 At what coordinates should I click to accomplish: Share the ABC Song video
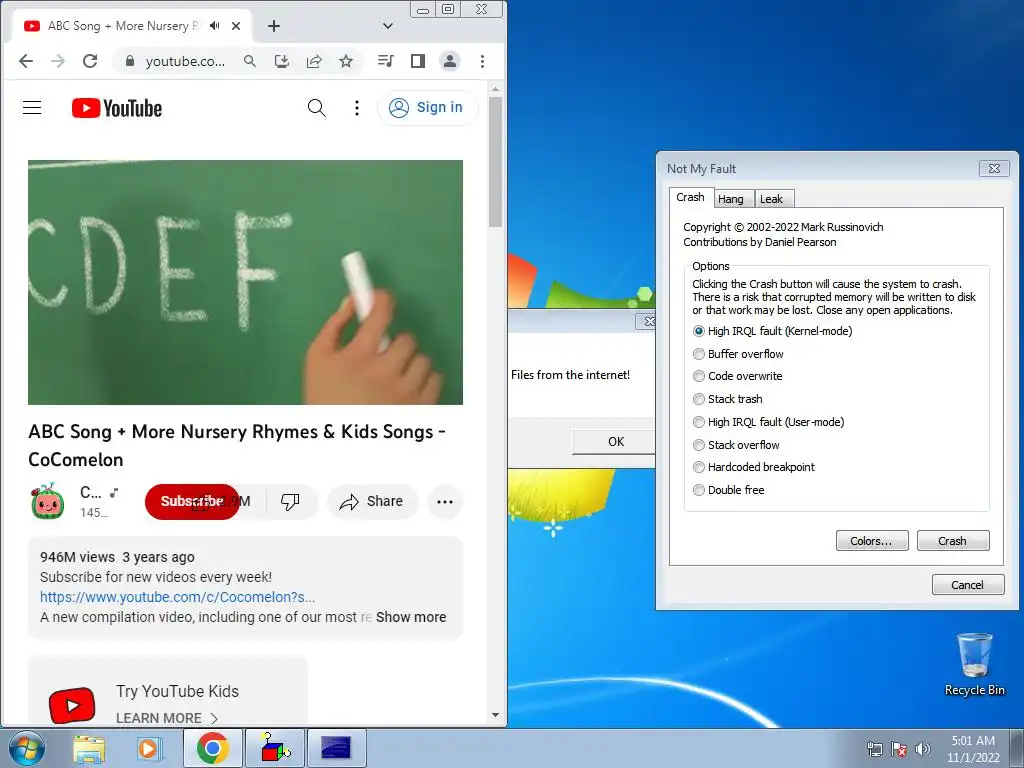372,502
